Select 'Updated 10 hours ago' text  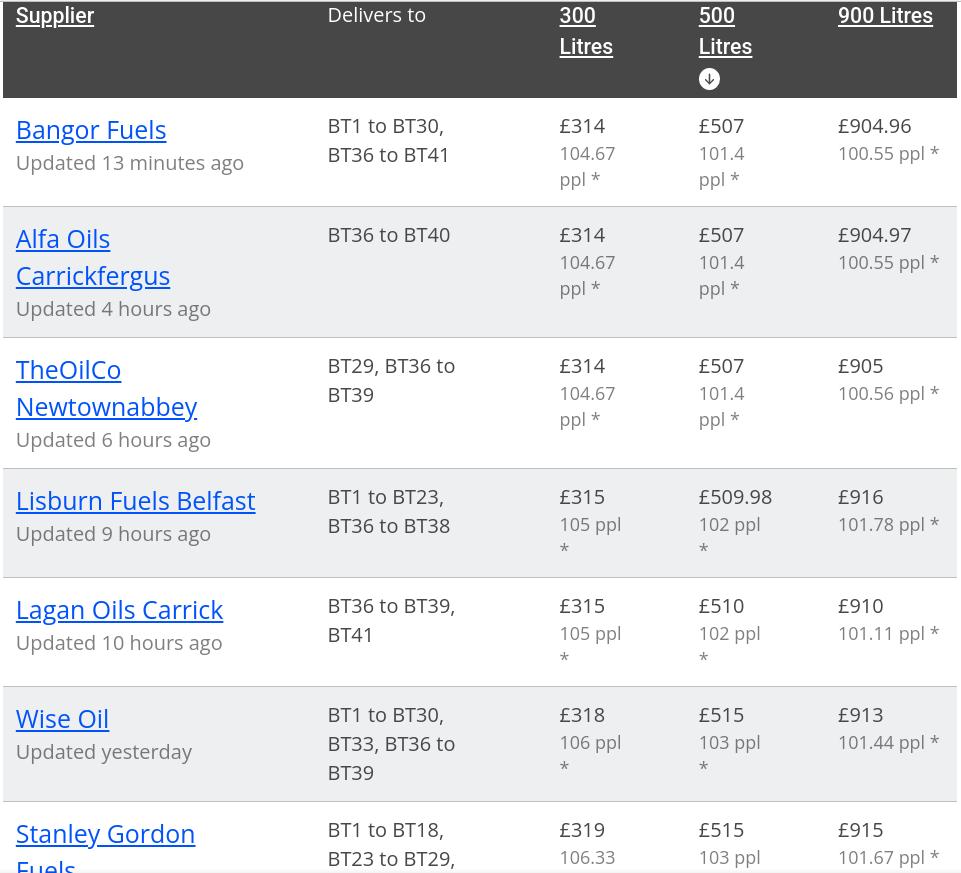pos(119,644)
